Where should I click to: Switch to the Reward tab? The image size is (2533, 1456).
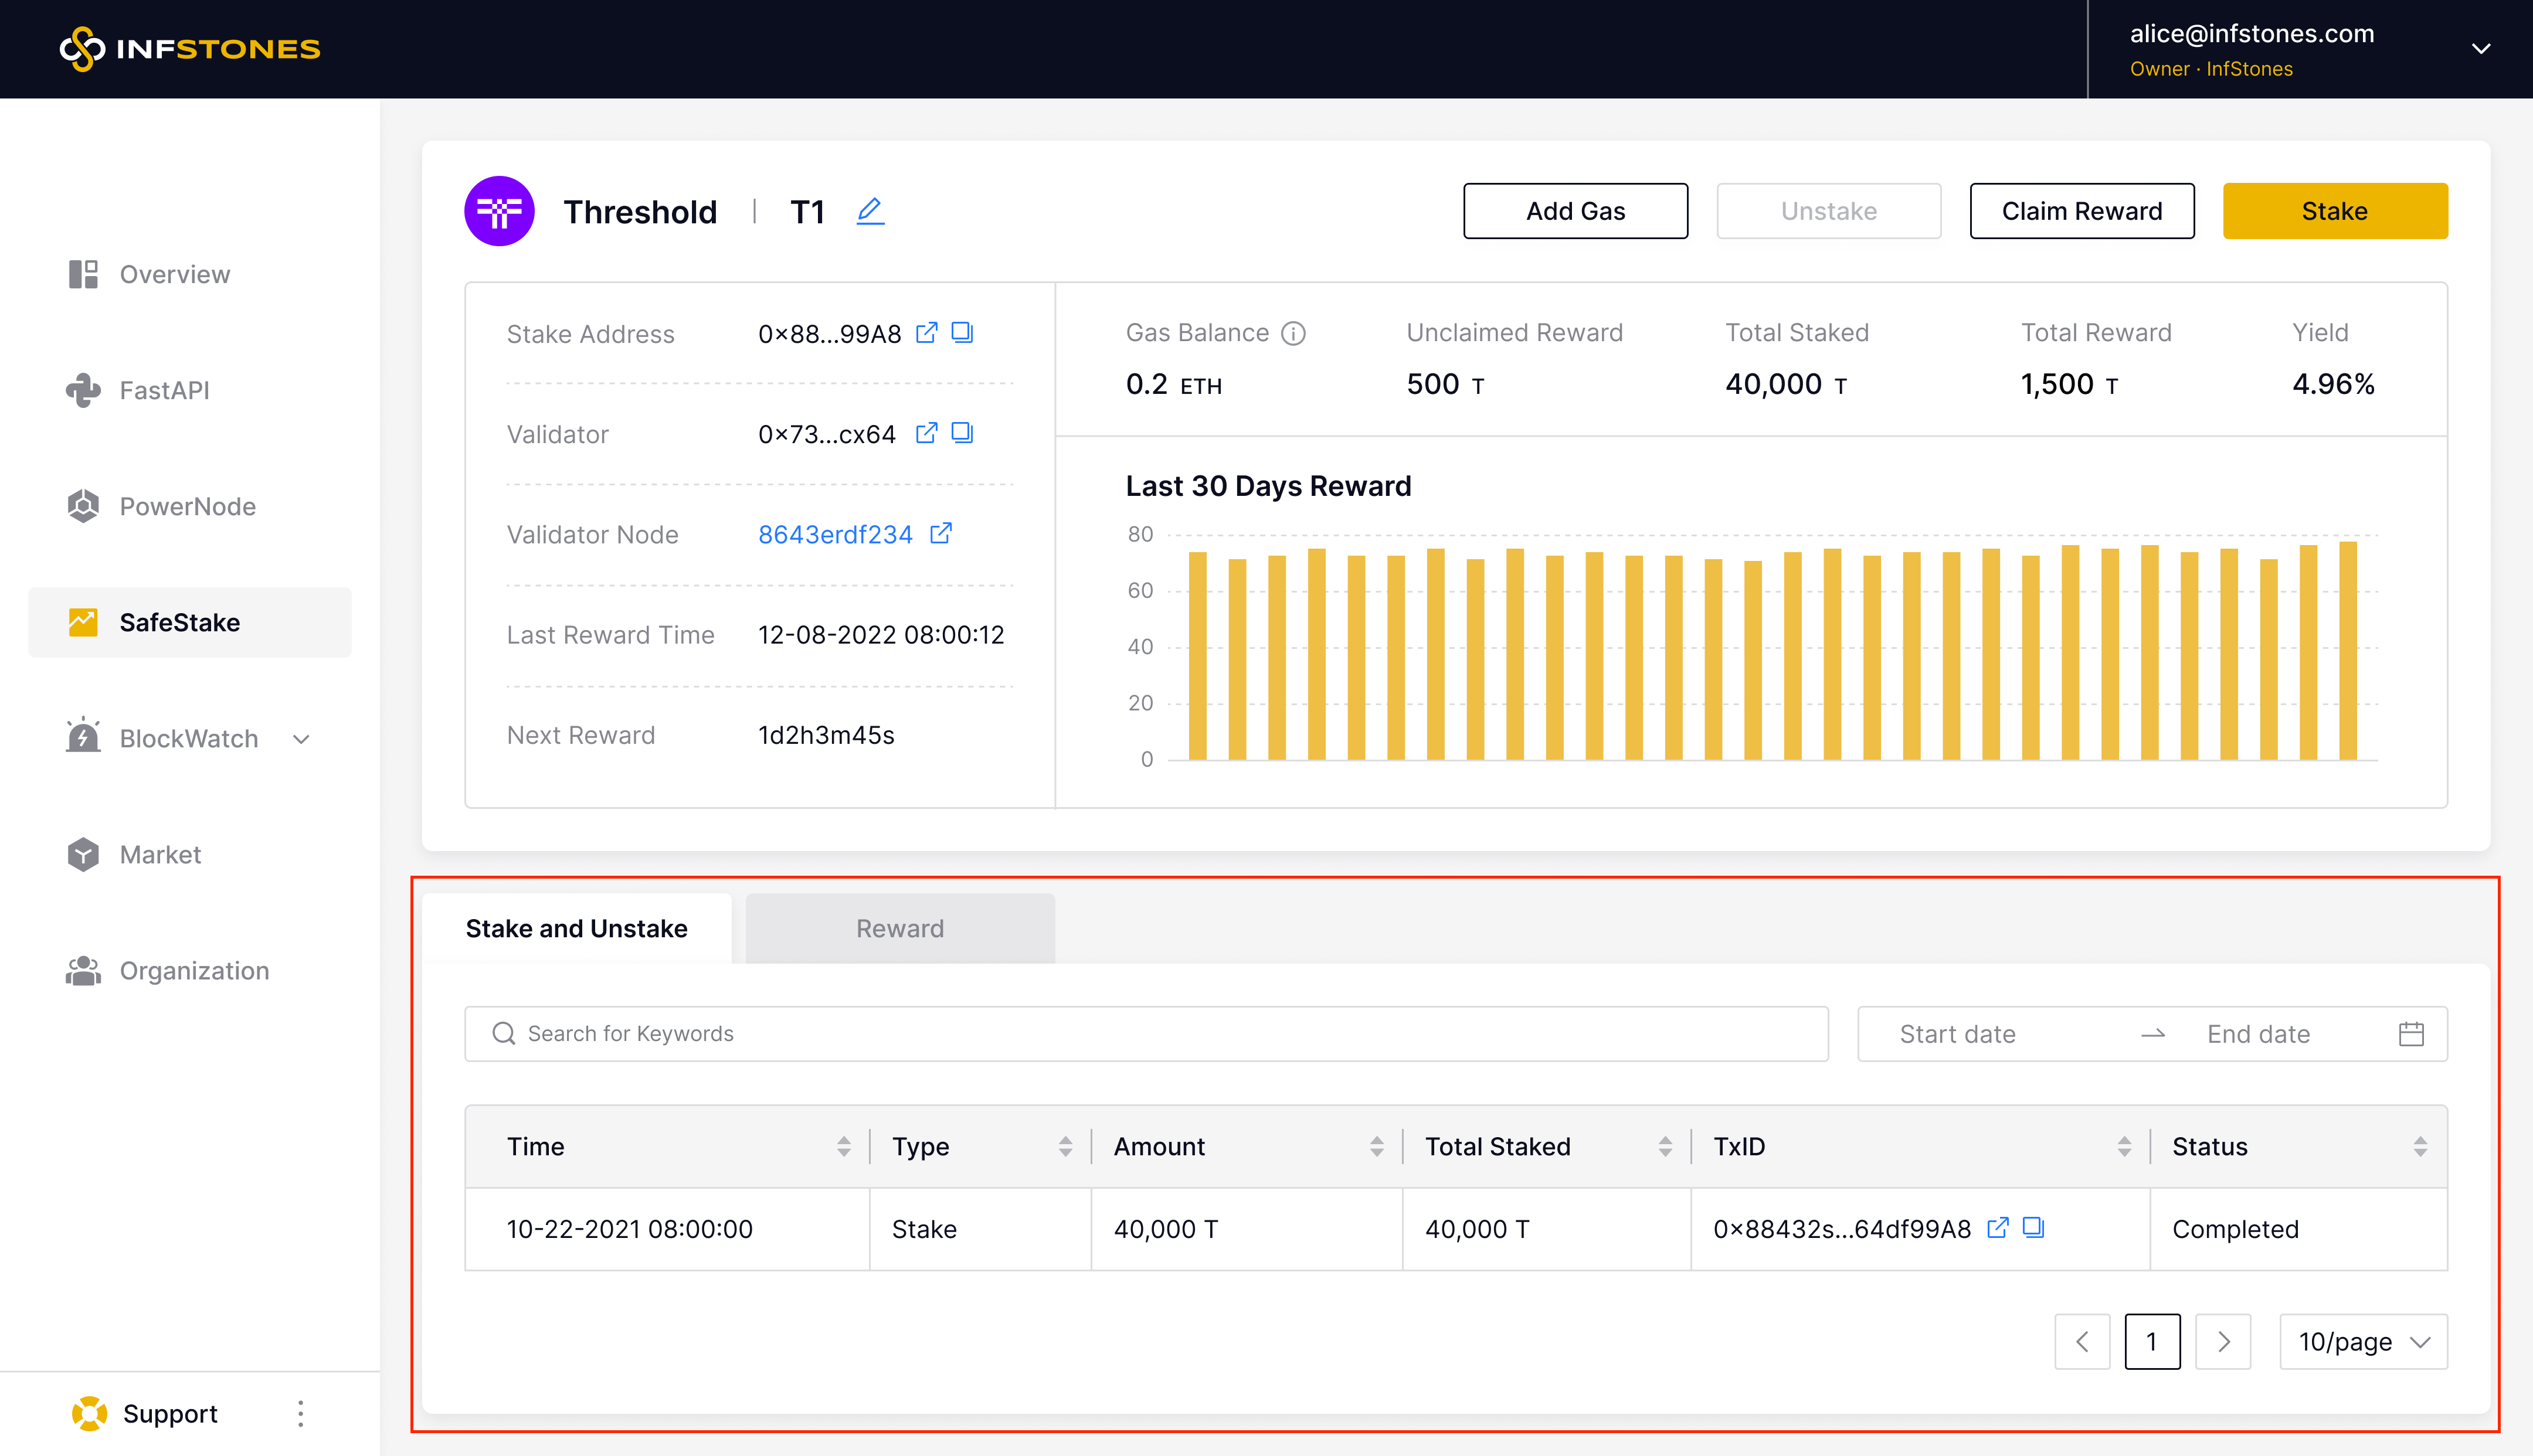click(899, 928)
